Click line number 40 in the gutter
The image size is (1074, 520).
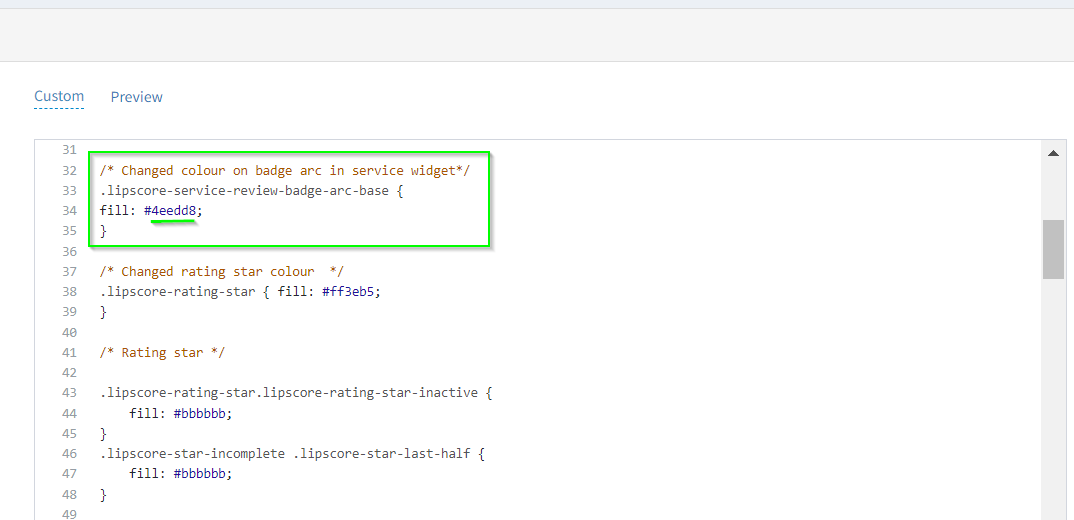(x=69, y=332)
